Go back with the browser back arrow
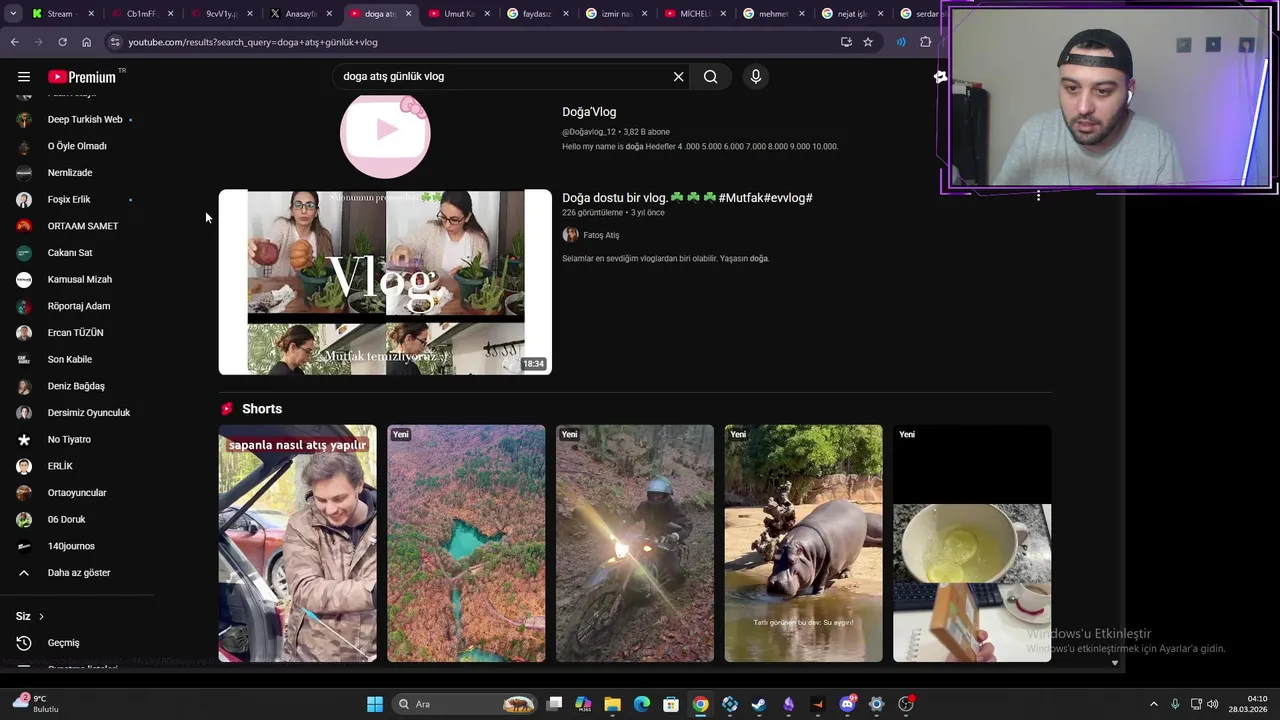The image size is (1280, 720). click(14, 42)
